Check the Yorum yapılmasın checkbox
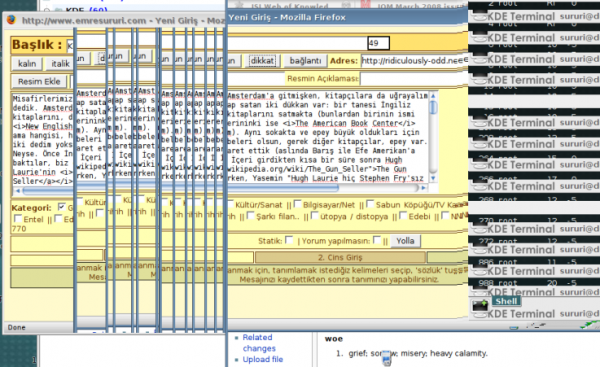The height and width of the screenshot is (367, 600). [377, 240]
